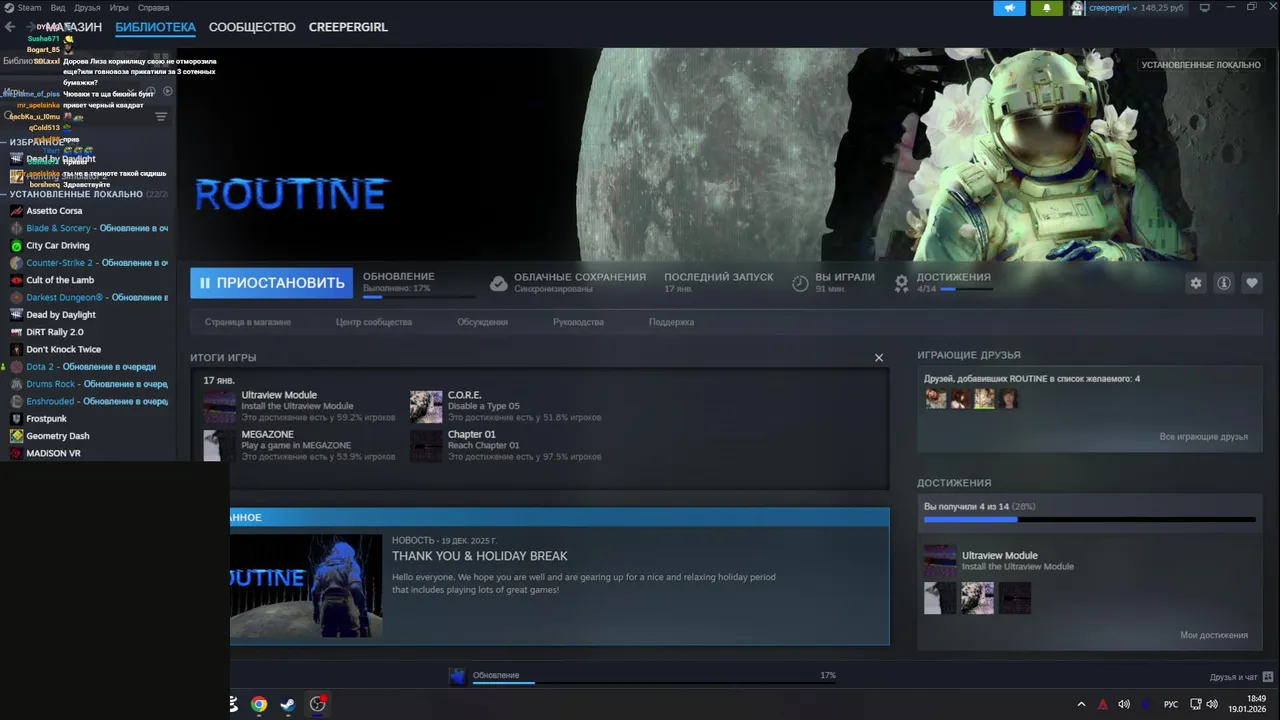Open the Обсуждения tab

(x=482, y=322)
